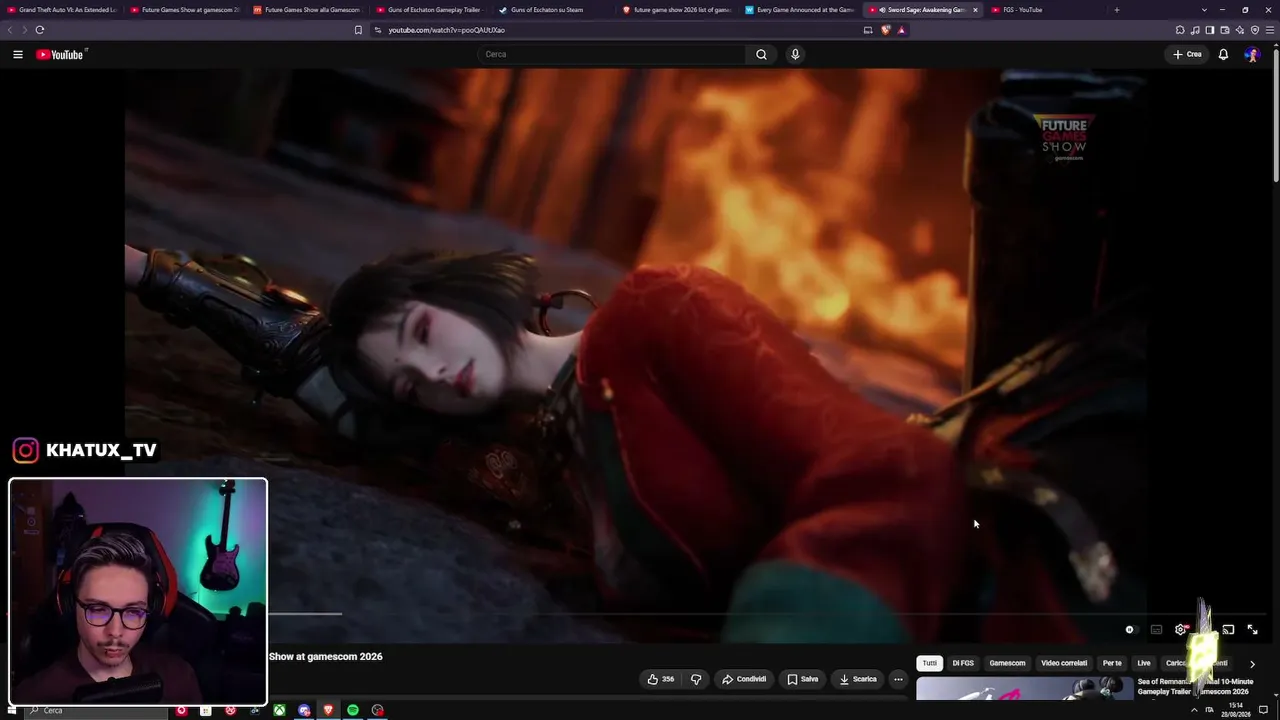The height and width of the screenshot is (720, 1280).
Task: Open the YouTube guide hamburger menu
Action: (x=18, y=54)
